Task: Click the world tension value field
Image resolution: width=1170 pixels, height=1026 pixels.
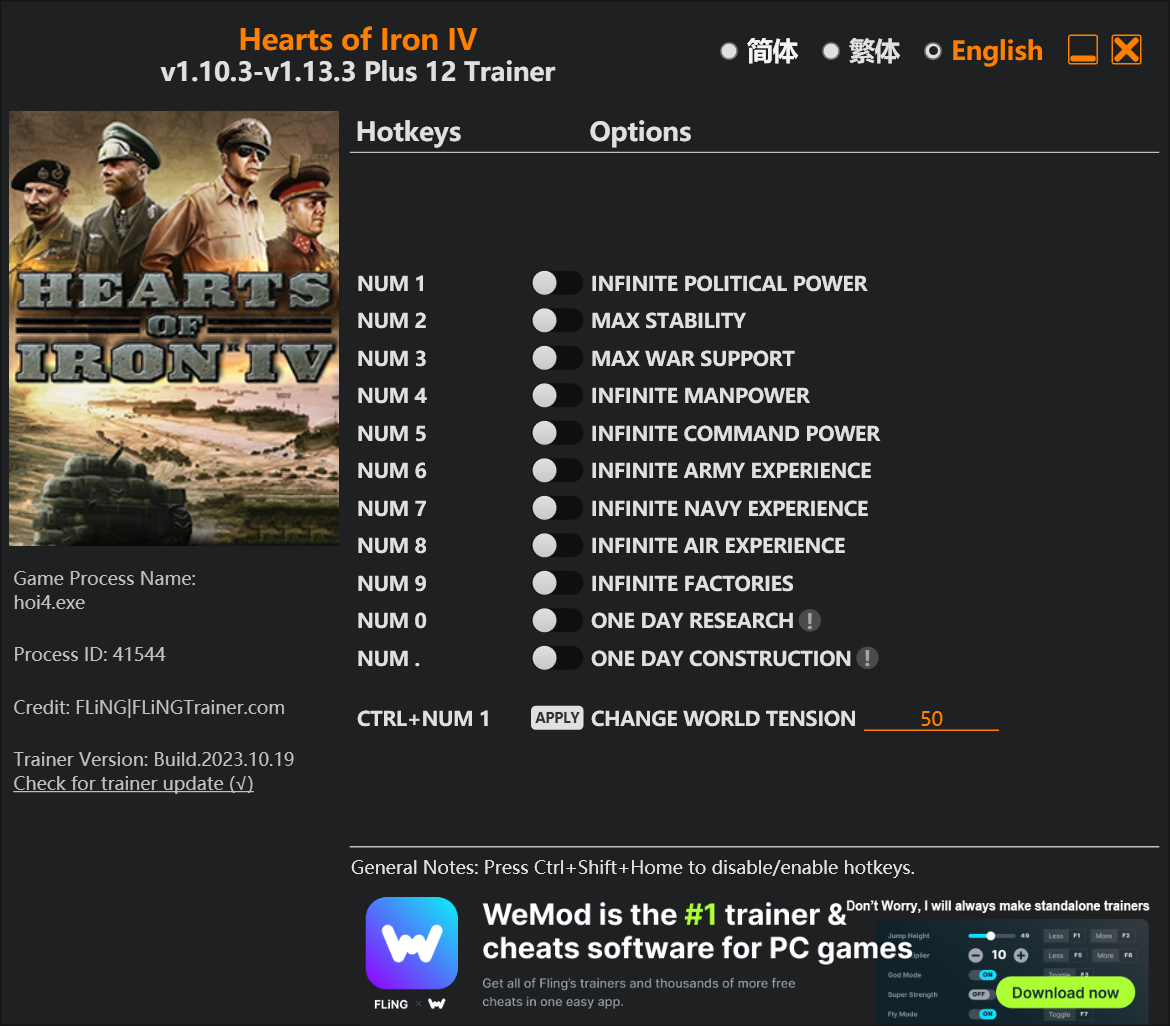Action: click(931, 719)
